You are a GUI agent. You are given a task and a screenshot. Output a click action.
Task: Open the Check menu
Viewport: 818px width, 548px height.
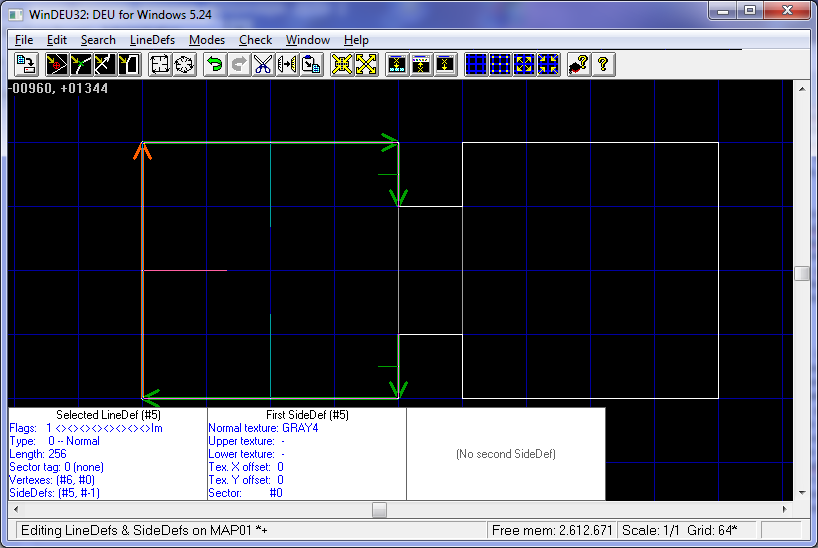256,40
